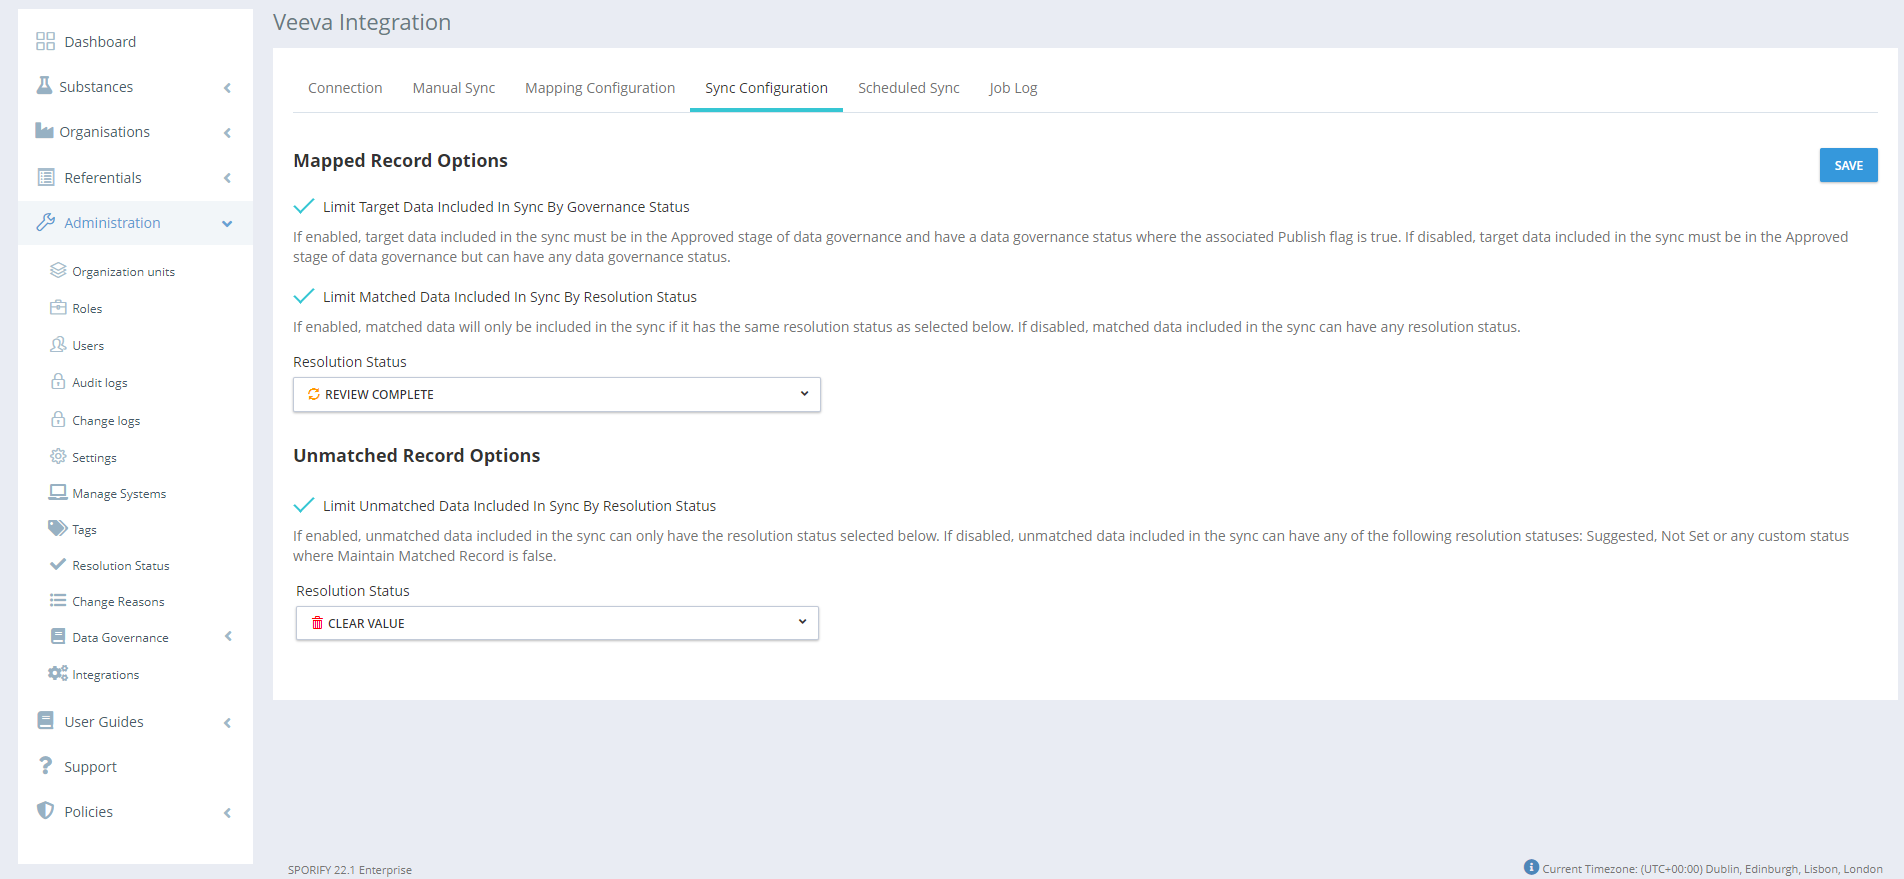Click the Dashboard grid icon
This screenshot has height=879, width=1904.
[45, 41]
